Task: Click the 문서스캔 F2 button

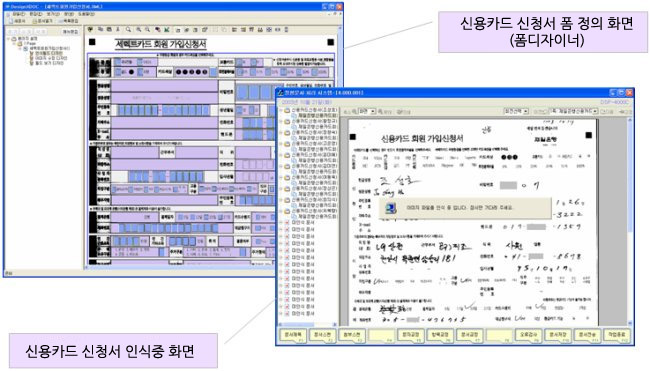Action: [323, 335]
